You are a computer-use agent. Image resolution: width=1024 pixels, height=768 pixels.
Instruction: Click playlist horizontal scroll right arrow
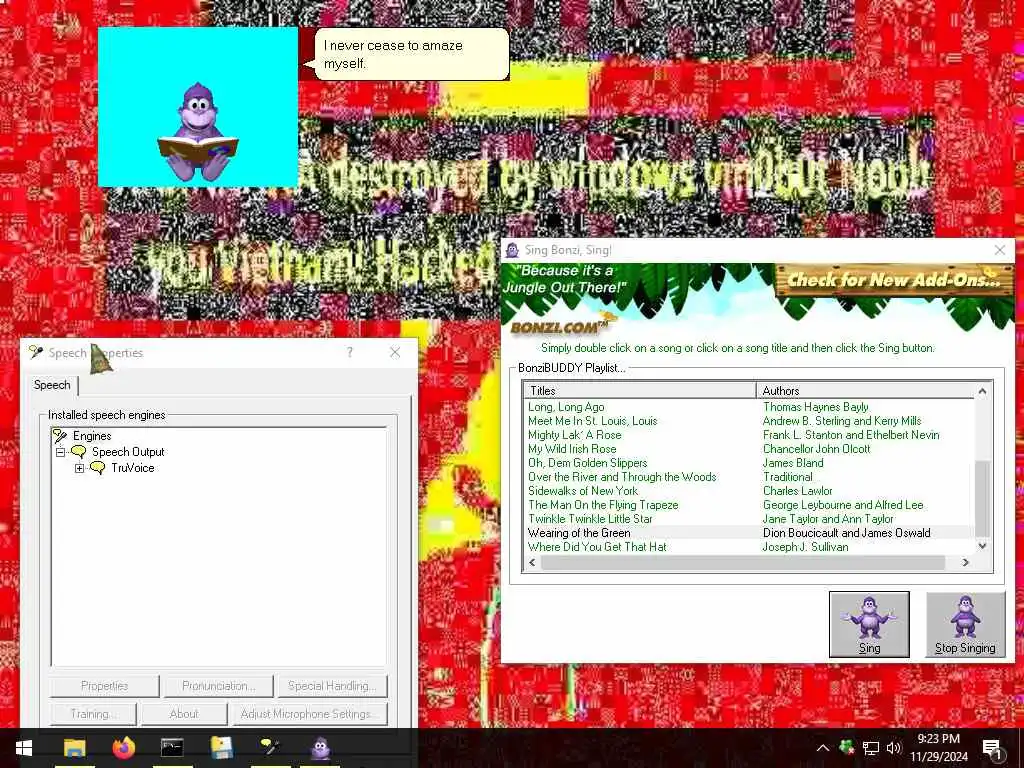966,562
